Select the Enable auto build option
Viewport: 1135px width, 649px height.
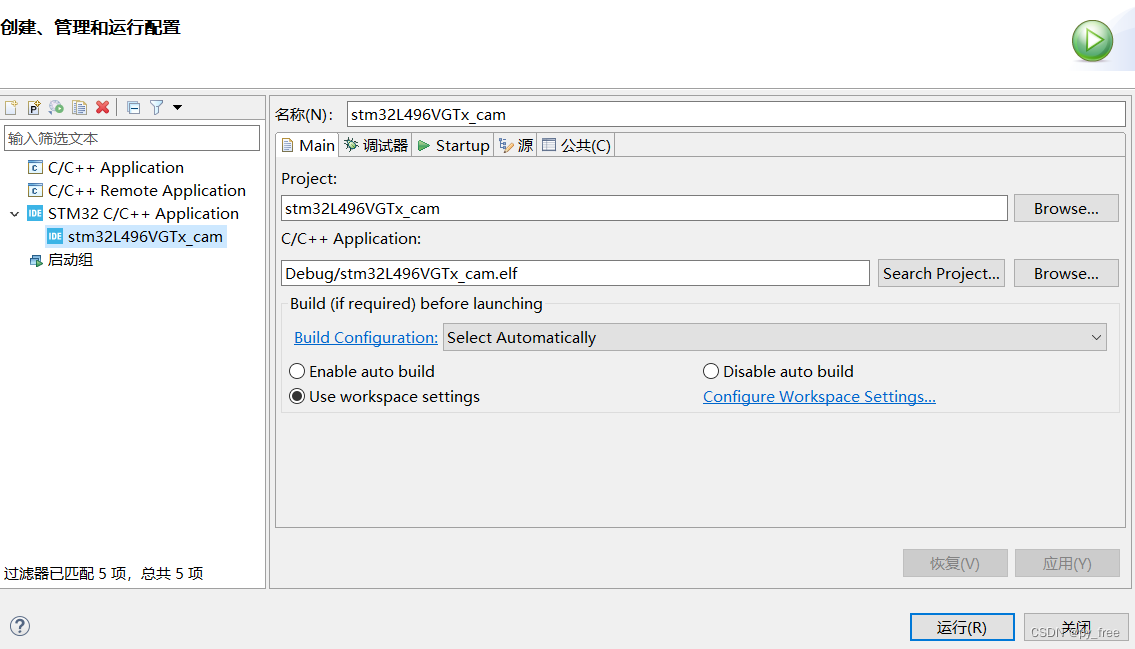pyautogui.click(x=297, y=372)
